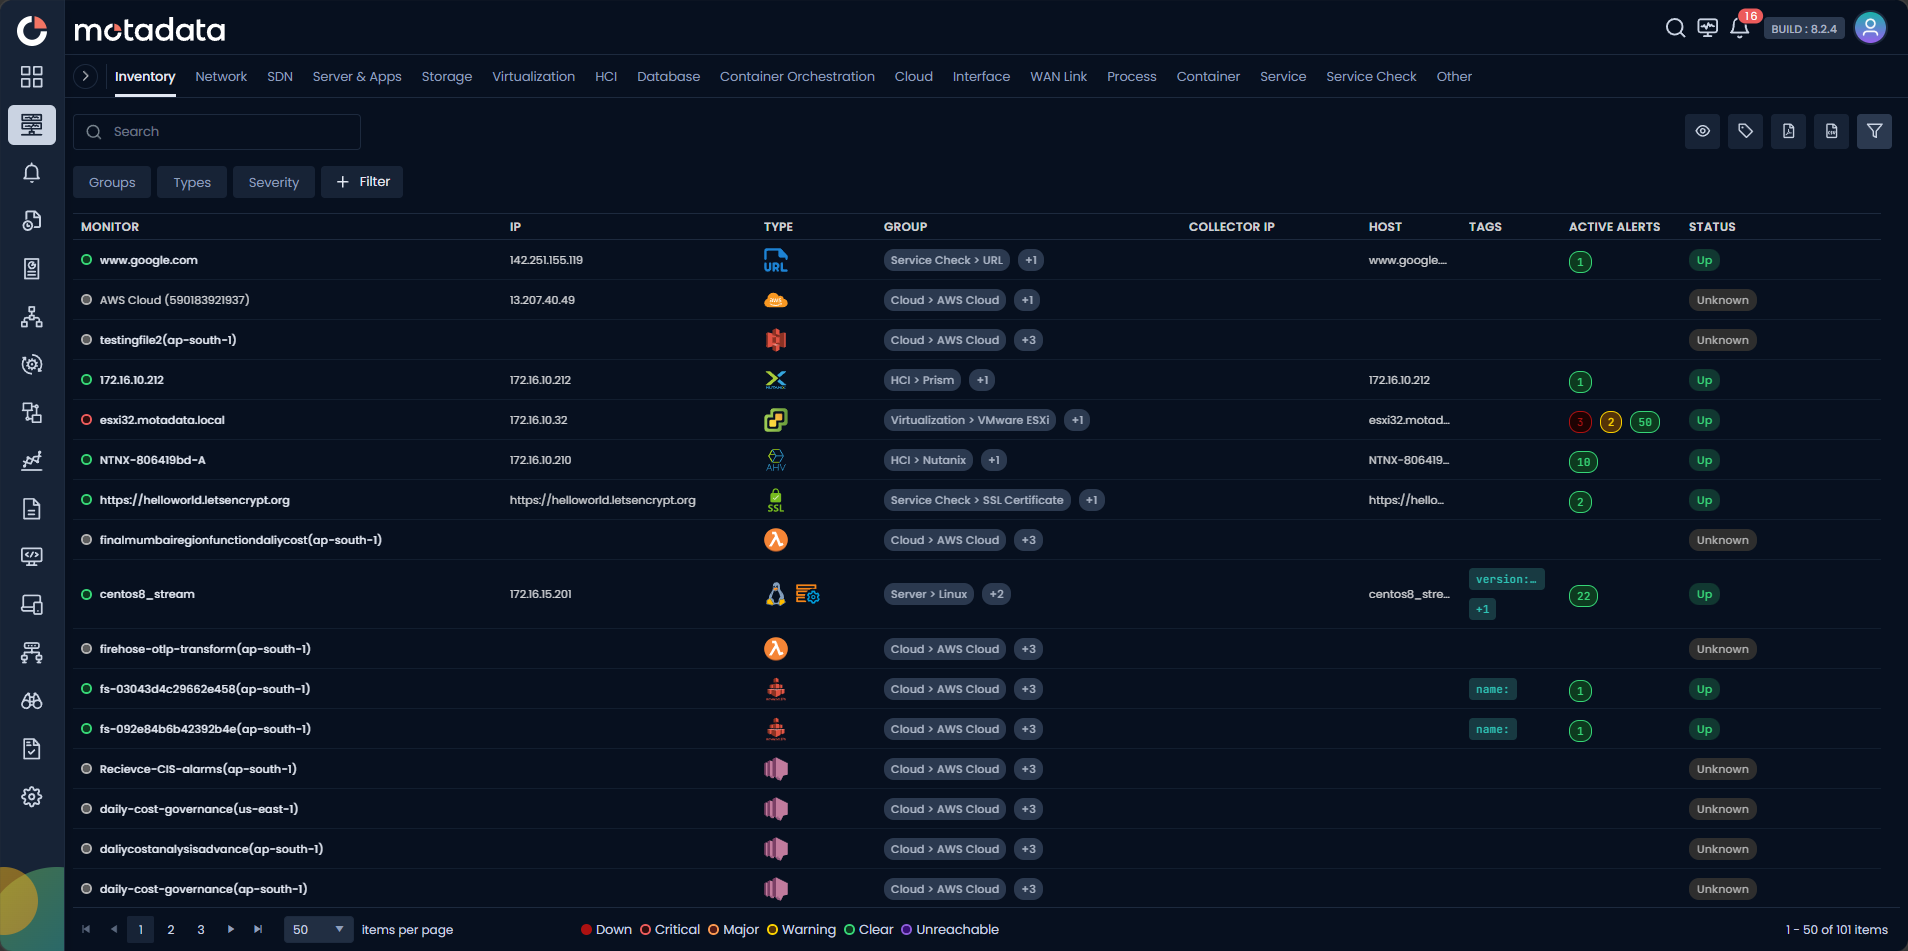Open the items per page dropdown

point(319,929)
